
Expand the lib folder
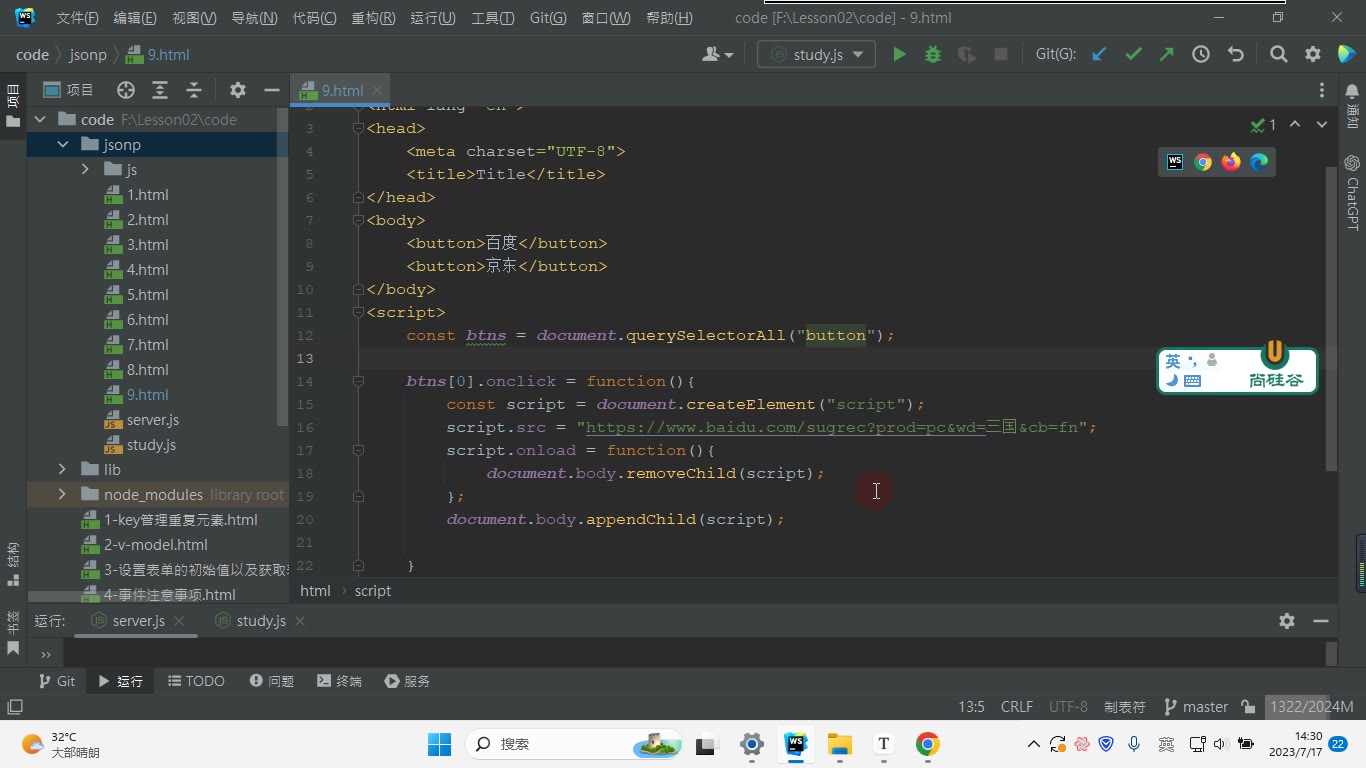click(x=63, y=470)
